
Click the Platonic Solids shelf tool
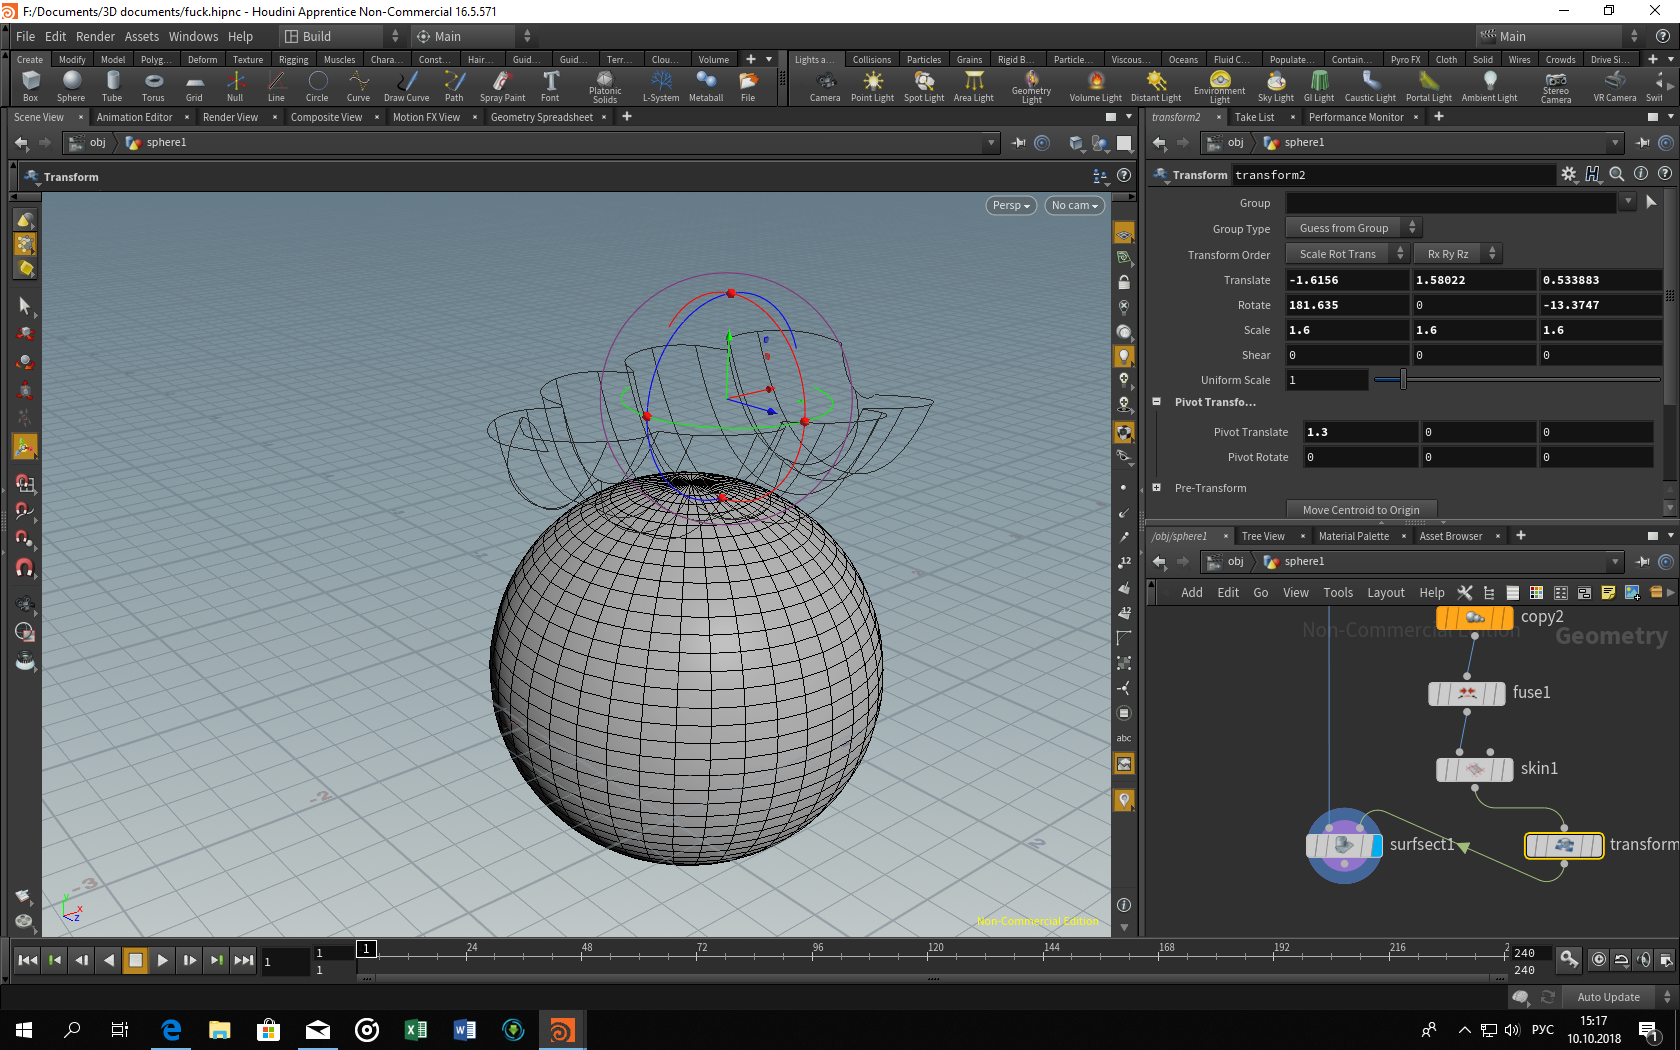point(604,86)
